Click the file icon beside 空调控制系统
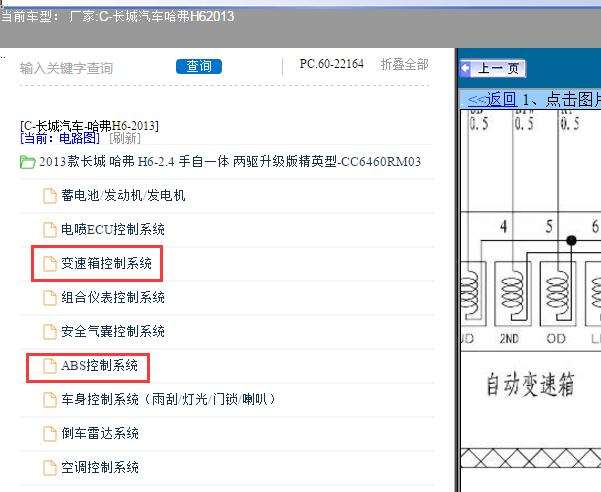The image size is (601, 492). 50,468
